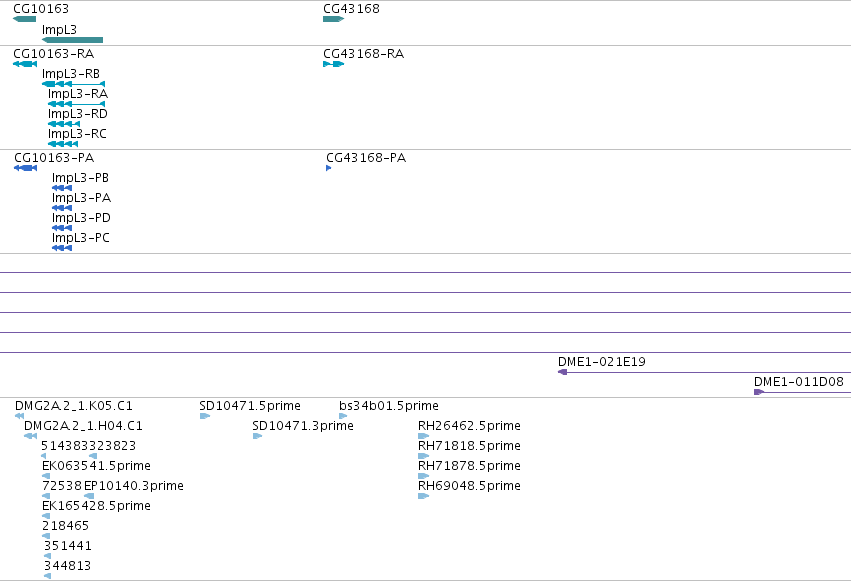Select the DMG2A.2_1.K05.C1 feature label

tap(74, 406)
